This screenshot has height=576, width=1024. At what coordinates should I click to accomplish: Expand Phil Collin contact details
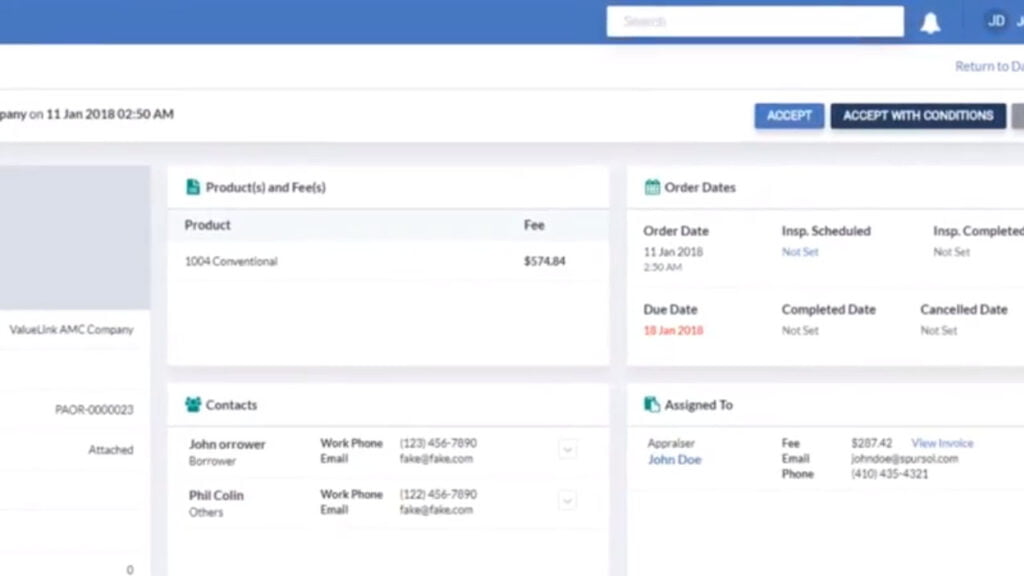(x=568, y=501)
